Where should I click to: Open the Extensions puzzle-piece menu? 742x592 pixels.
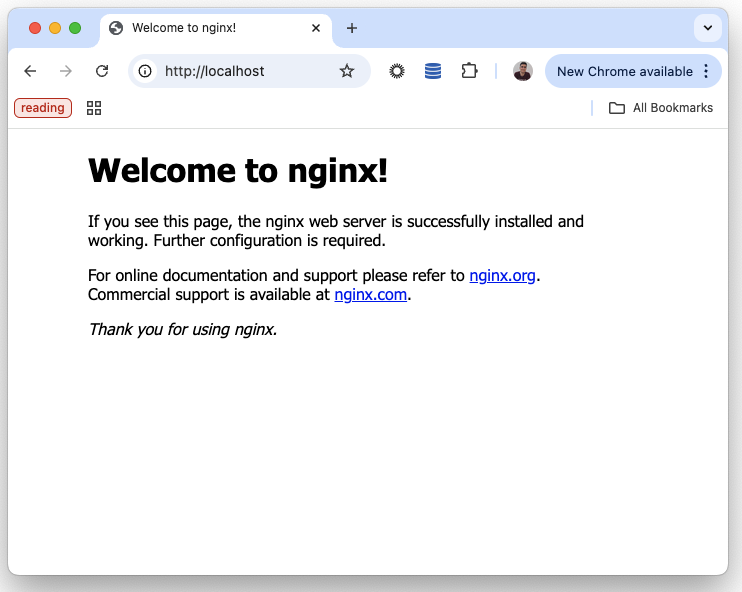pos(469,71)
